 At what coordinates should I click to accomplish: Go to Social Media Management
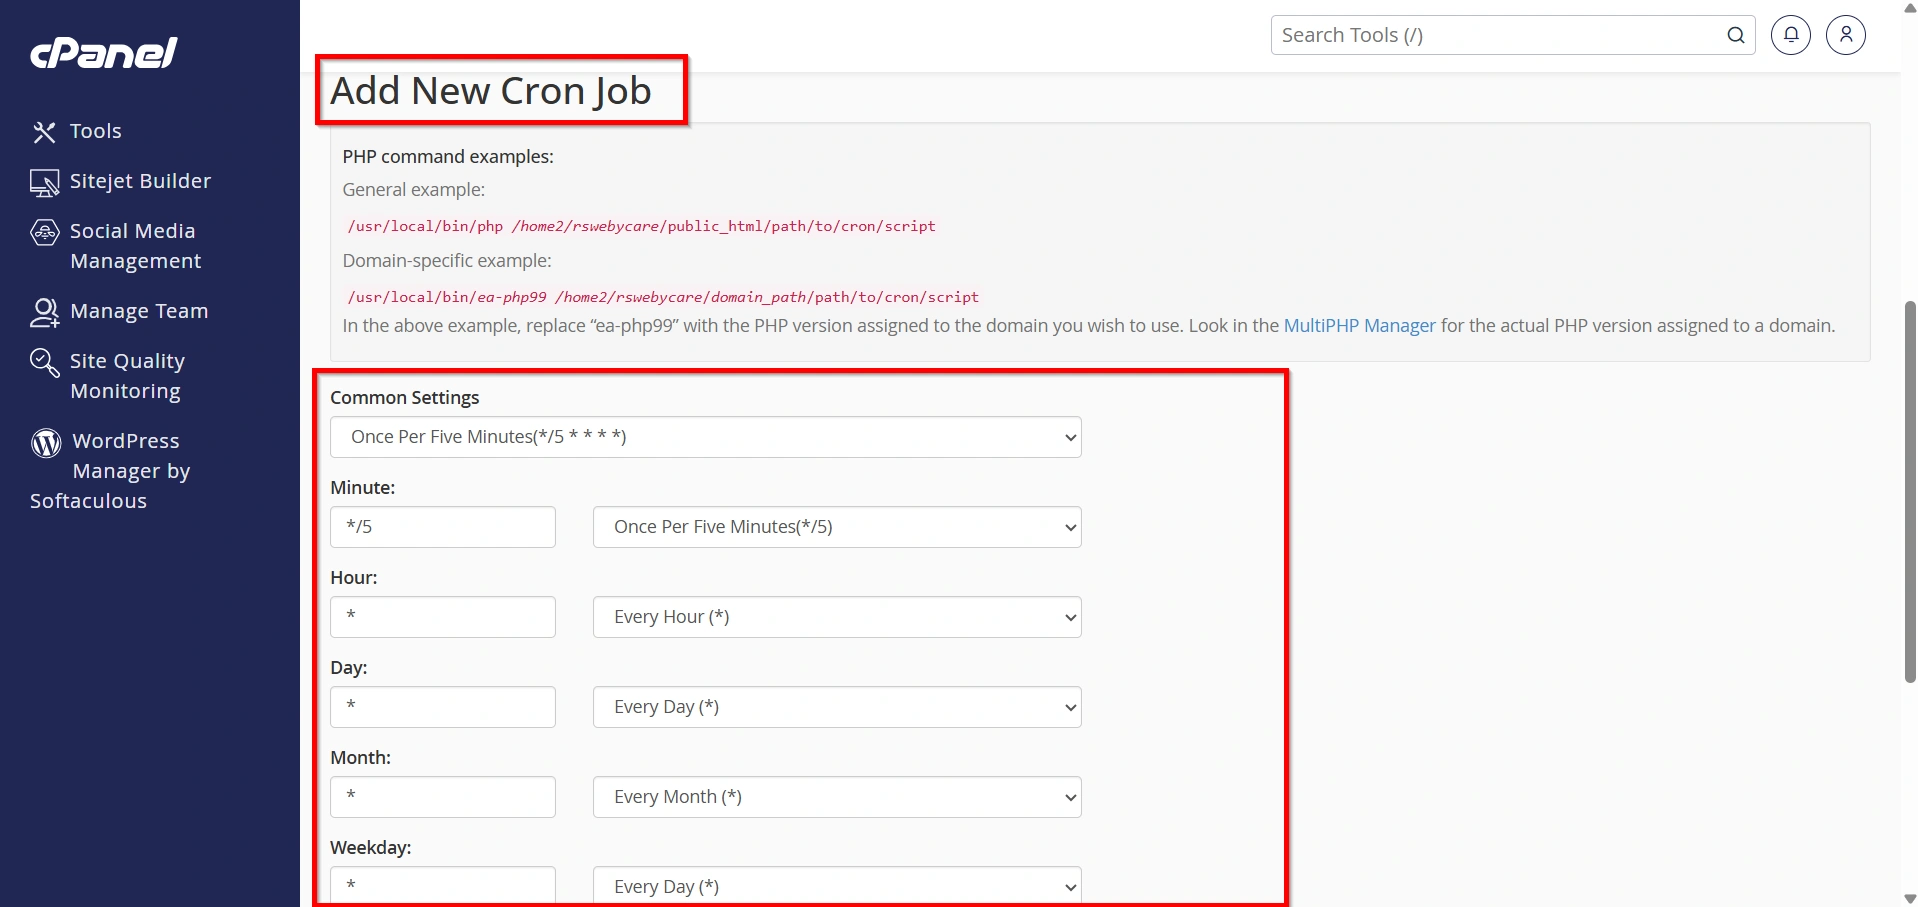point(135,246)
